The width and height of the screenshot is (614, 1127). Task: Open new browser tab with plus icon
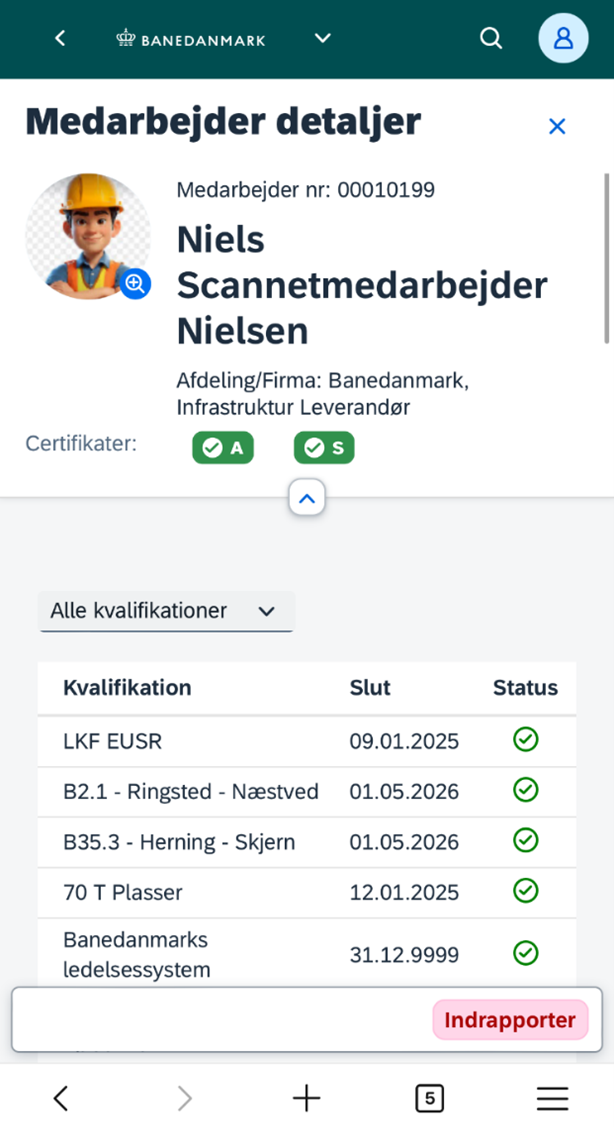[306, 1098]
